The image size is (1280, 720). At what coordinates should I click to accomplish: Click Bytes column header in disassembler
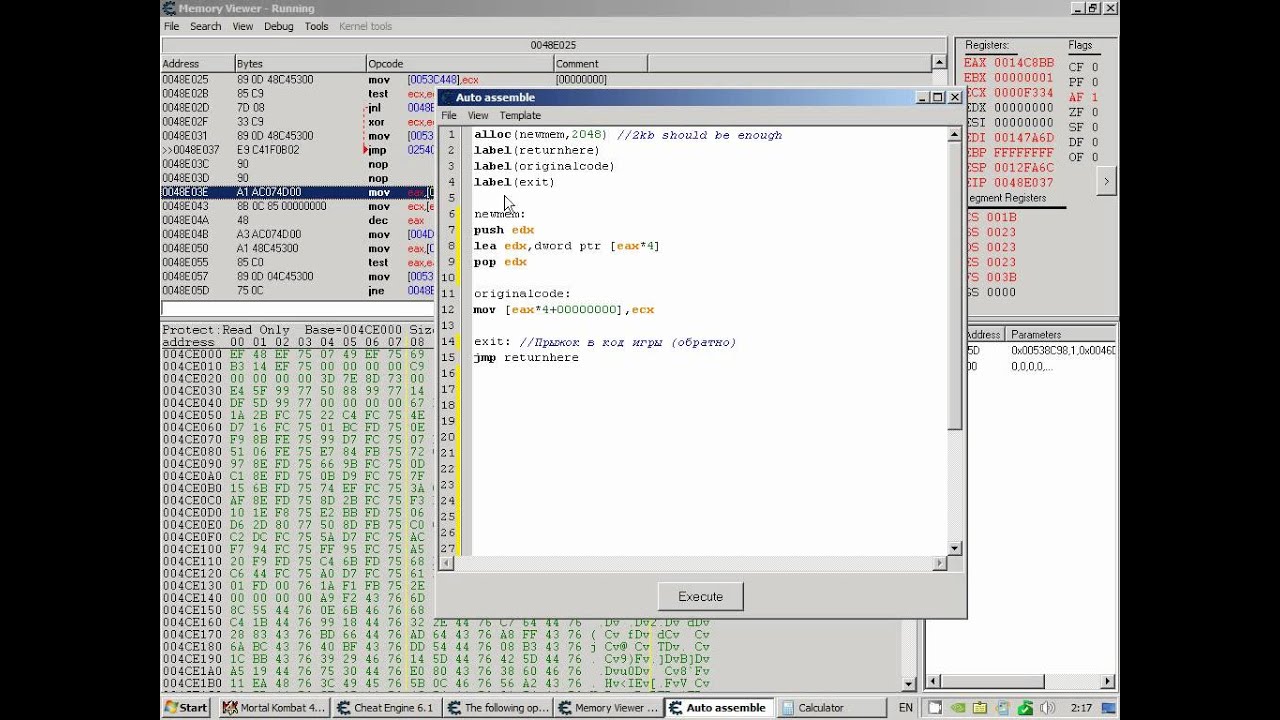pyautogui.click(x=300, y=63)
